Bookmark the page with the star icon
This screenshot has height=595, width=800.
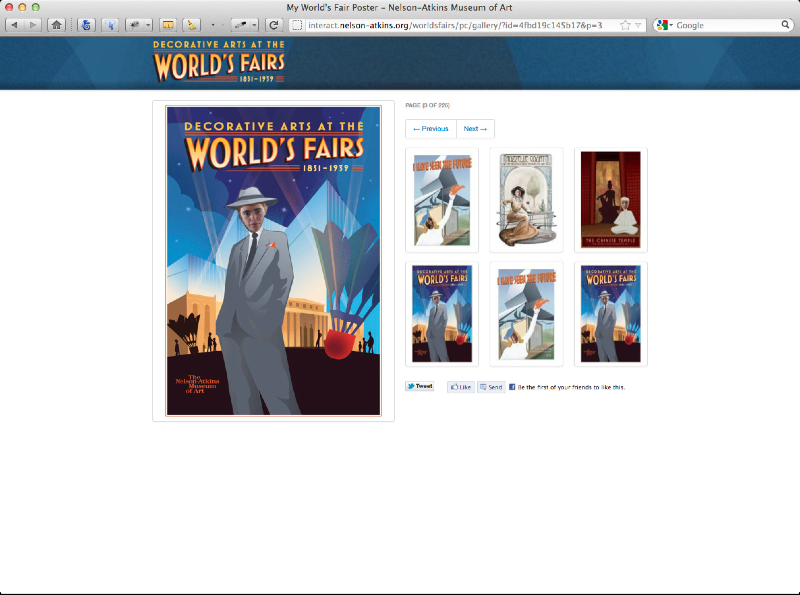[625, 25]
